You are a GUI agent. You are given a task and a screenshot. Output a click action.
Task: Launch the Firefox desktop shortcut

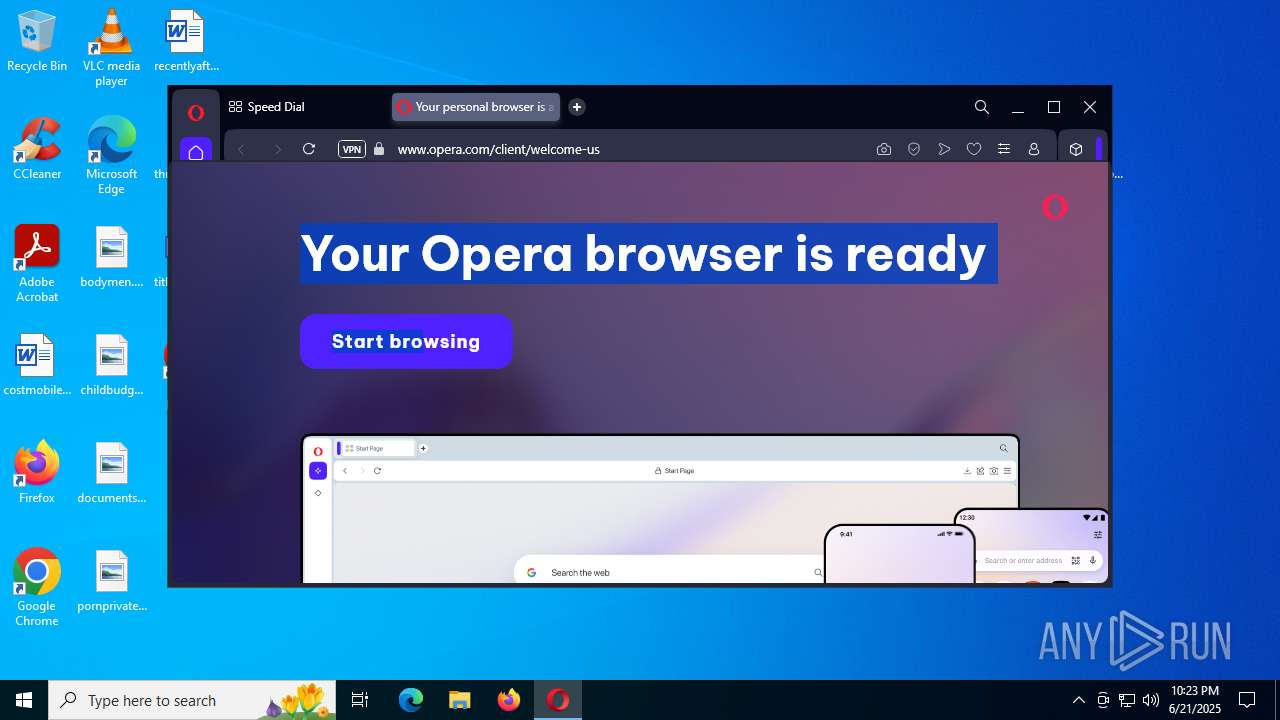click(x=37, y=473)
